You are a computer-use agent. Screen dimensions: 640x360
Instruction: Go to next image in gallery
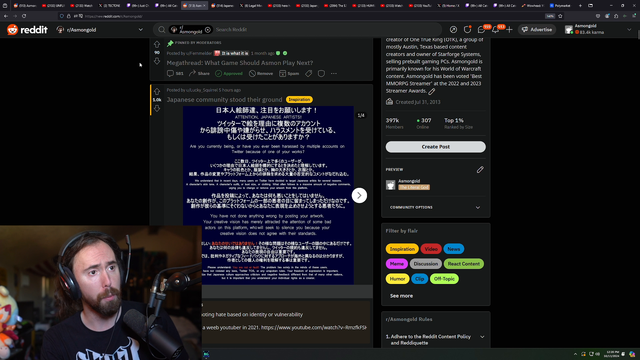pyautogui.click(x=359, y=196)
